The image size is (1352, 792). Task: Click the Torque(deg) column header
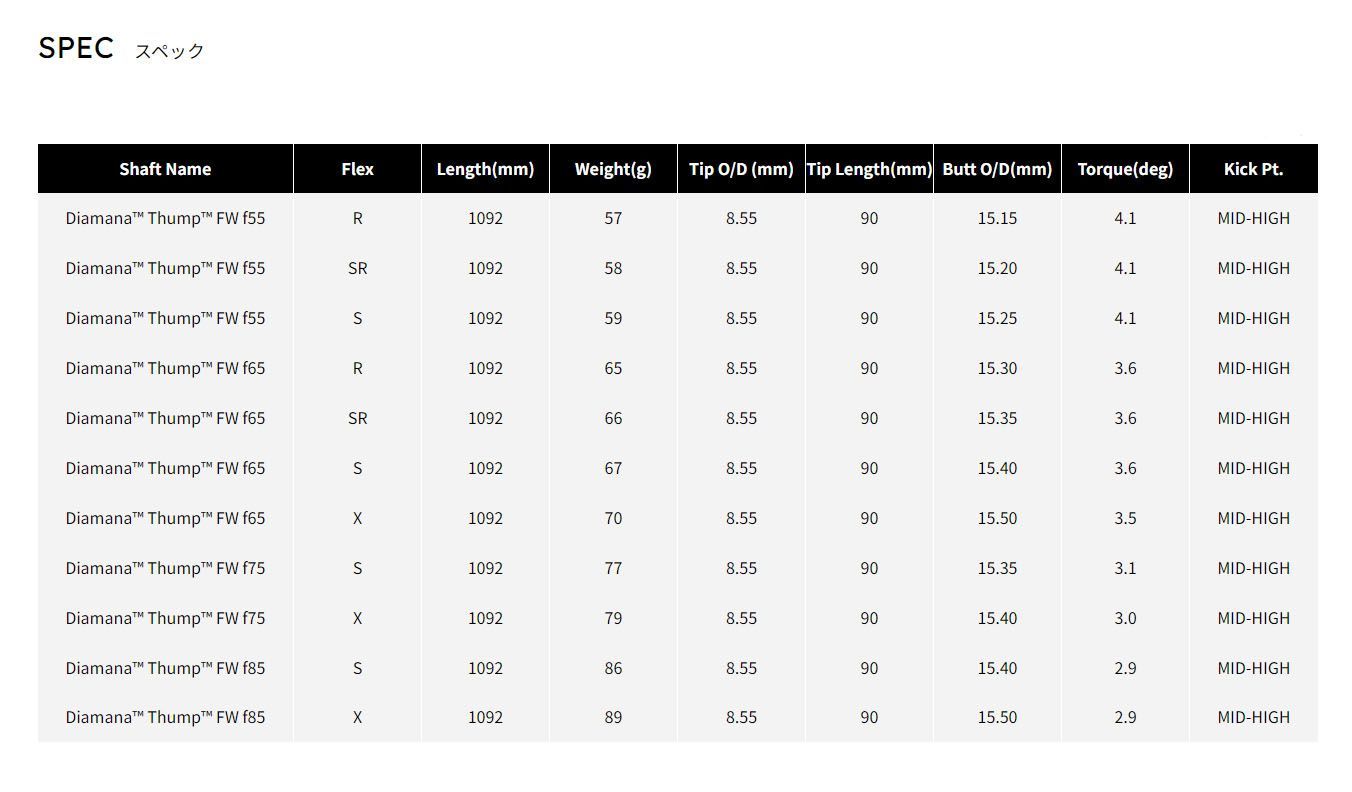pyautogui.click(x=1125, y=169)
